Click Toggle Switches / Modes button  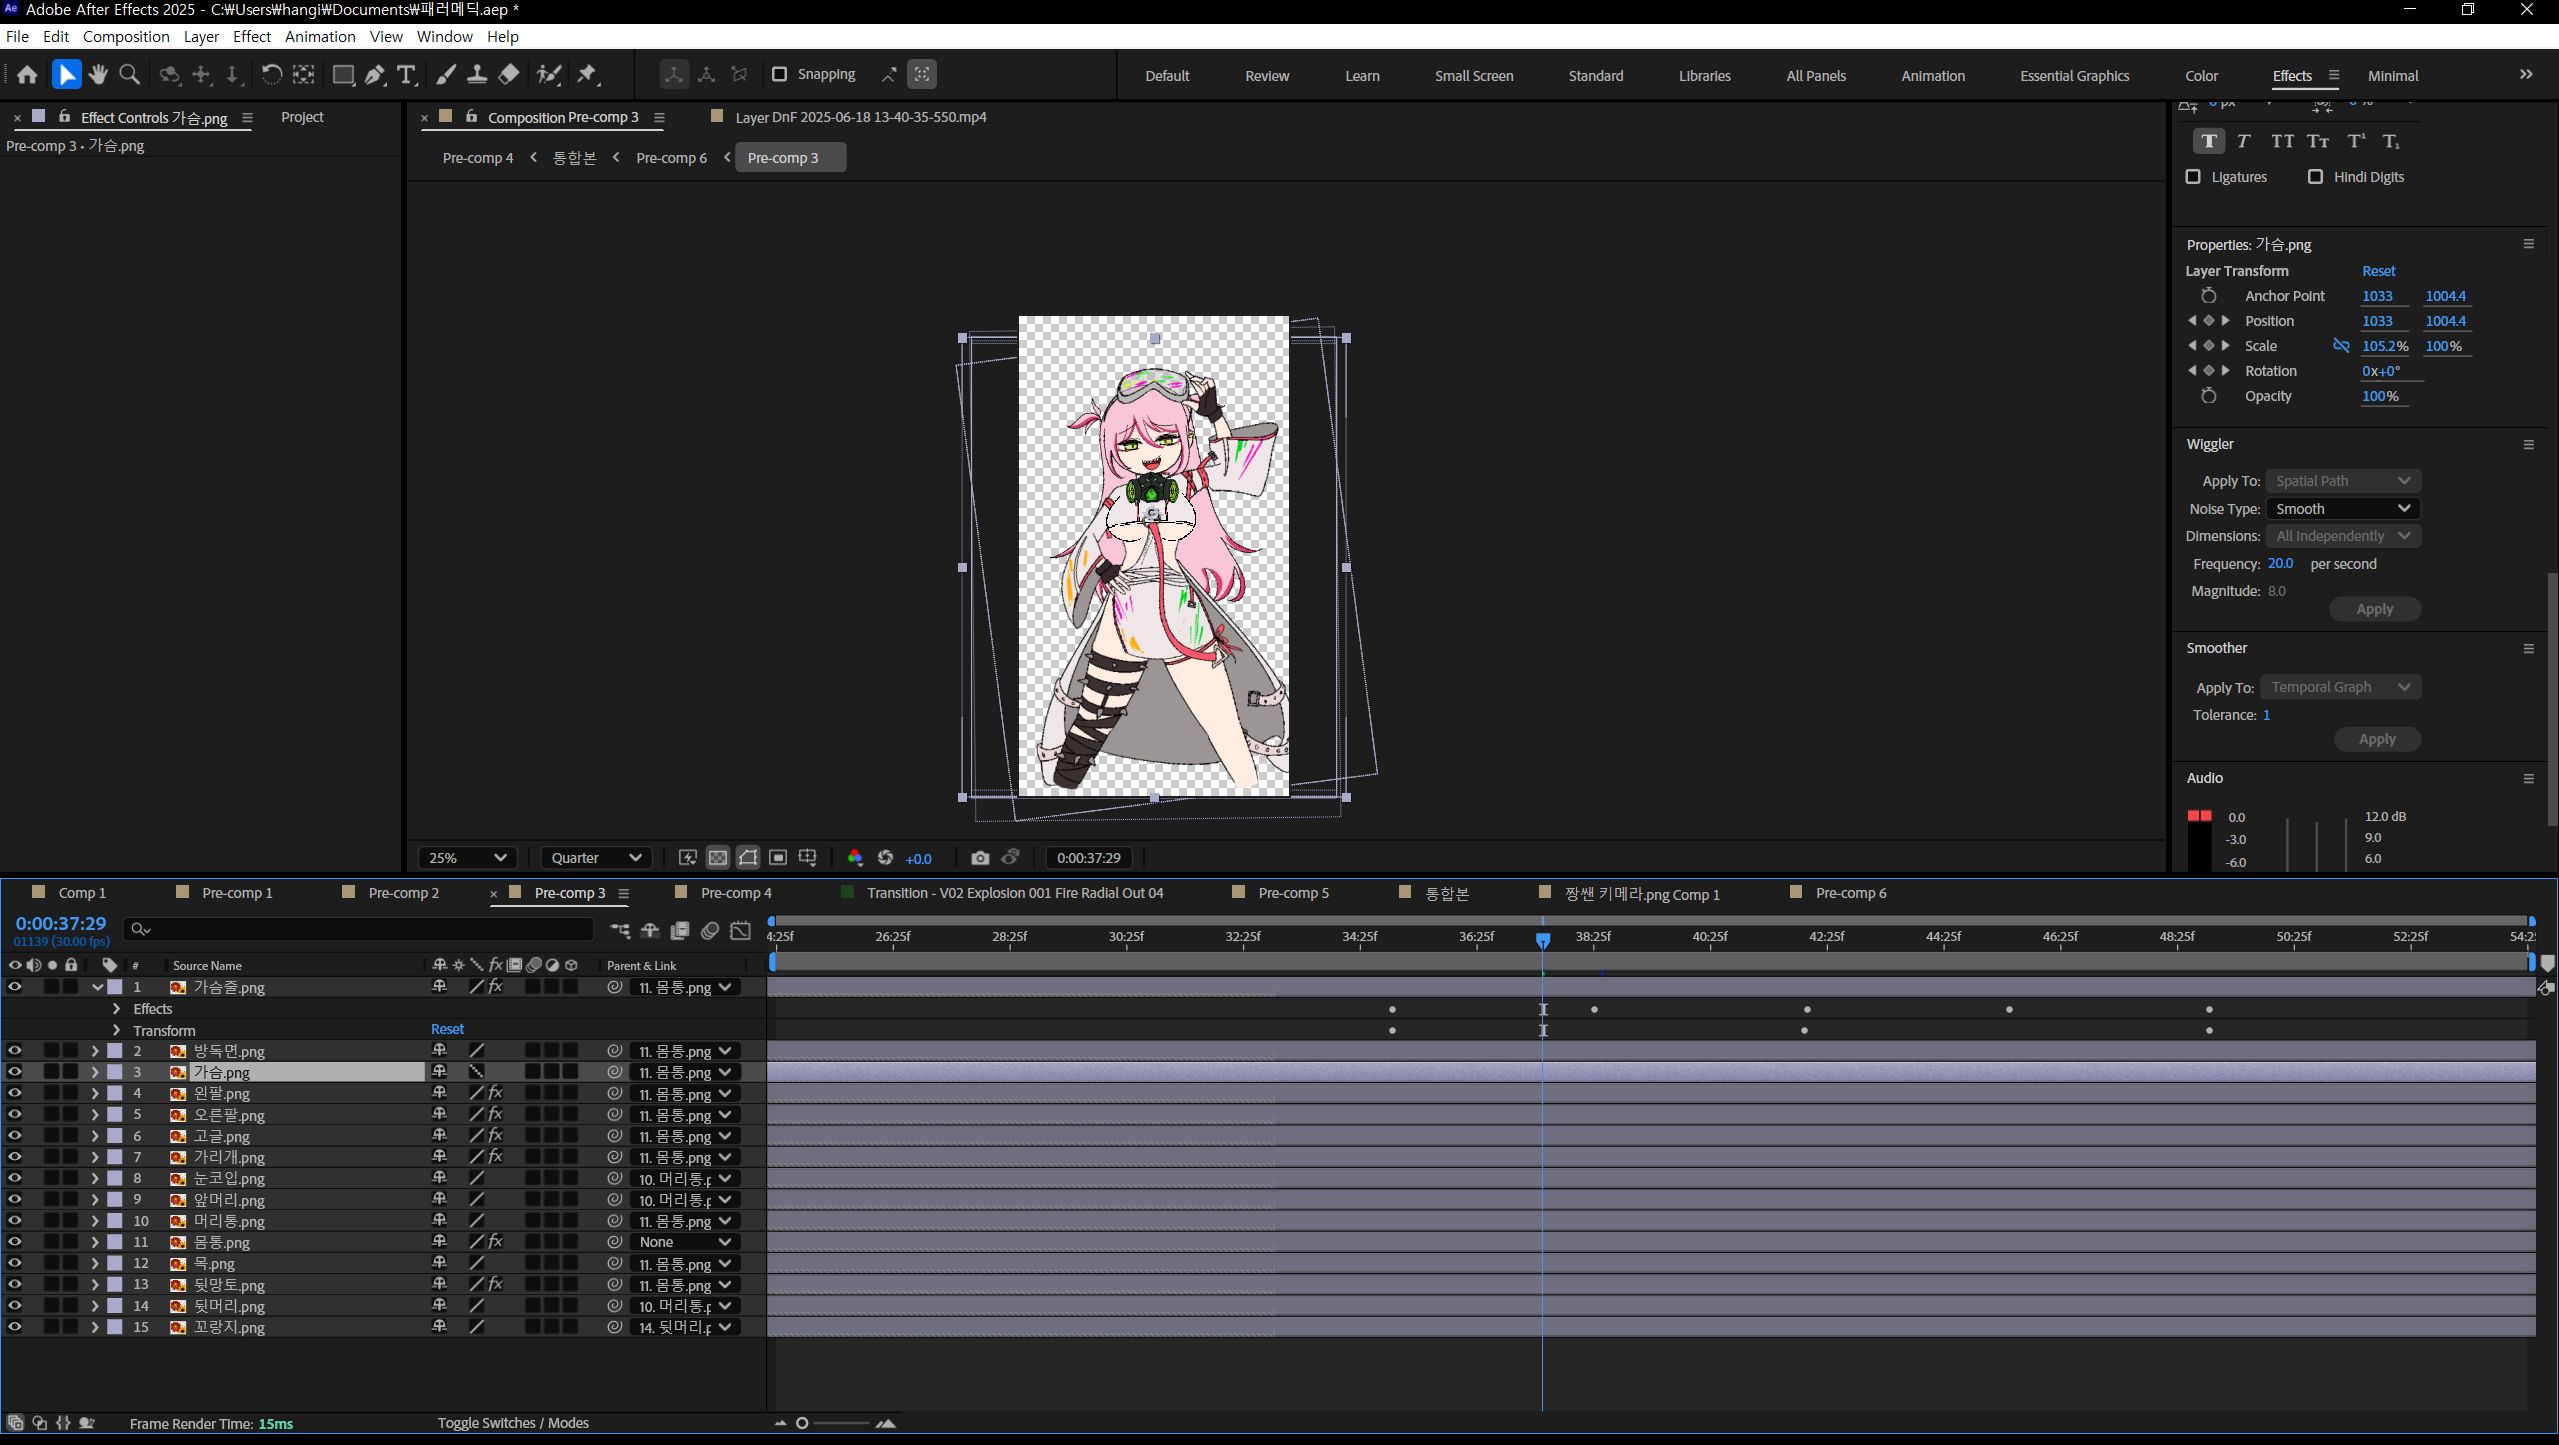point(513,1423)
